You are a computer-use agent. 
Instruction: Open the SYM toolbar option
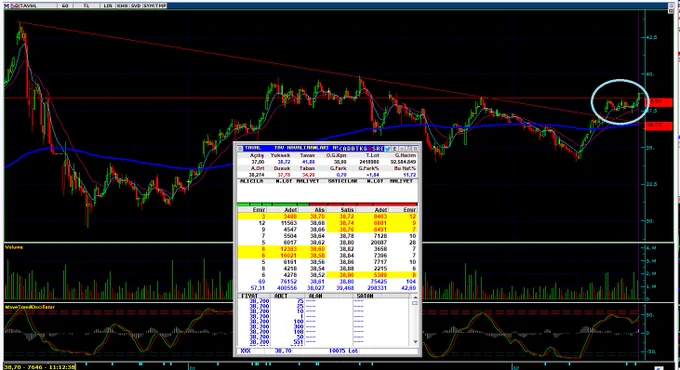149,6
